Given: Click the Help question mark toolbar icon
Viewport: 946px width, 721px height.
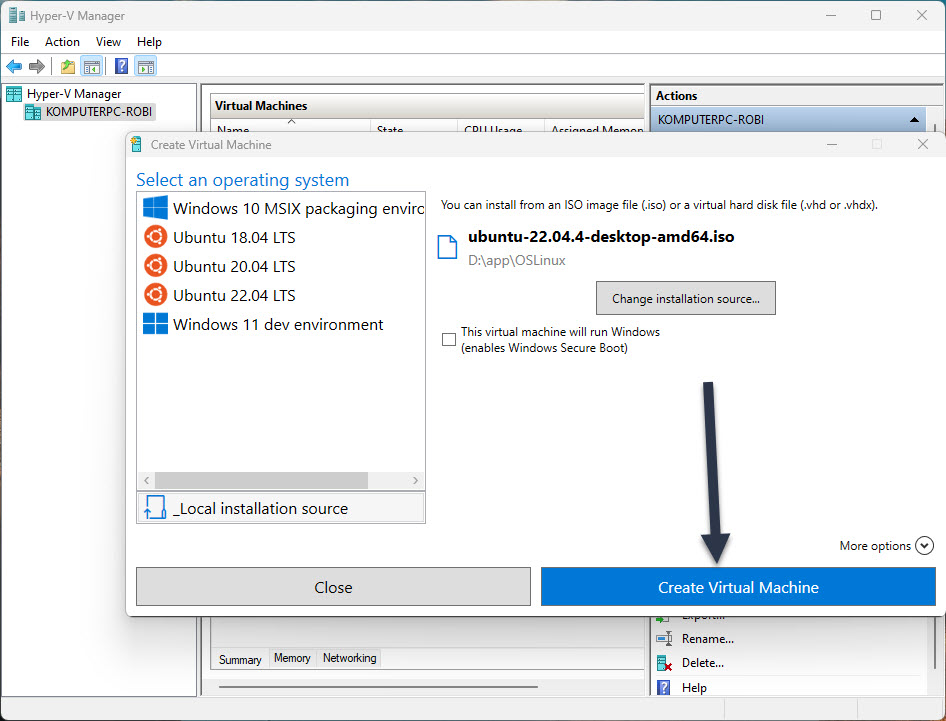Looking at the screenshot, I should [x=120, y=66].
